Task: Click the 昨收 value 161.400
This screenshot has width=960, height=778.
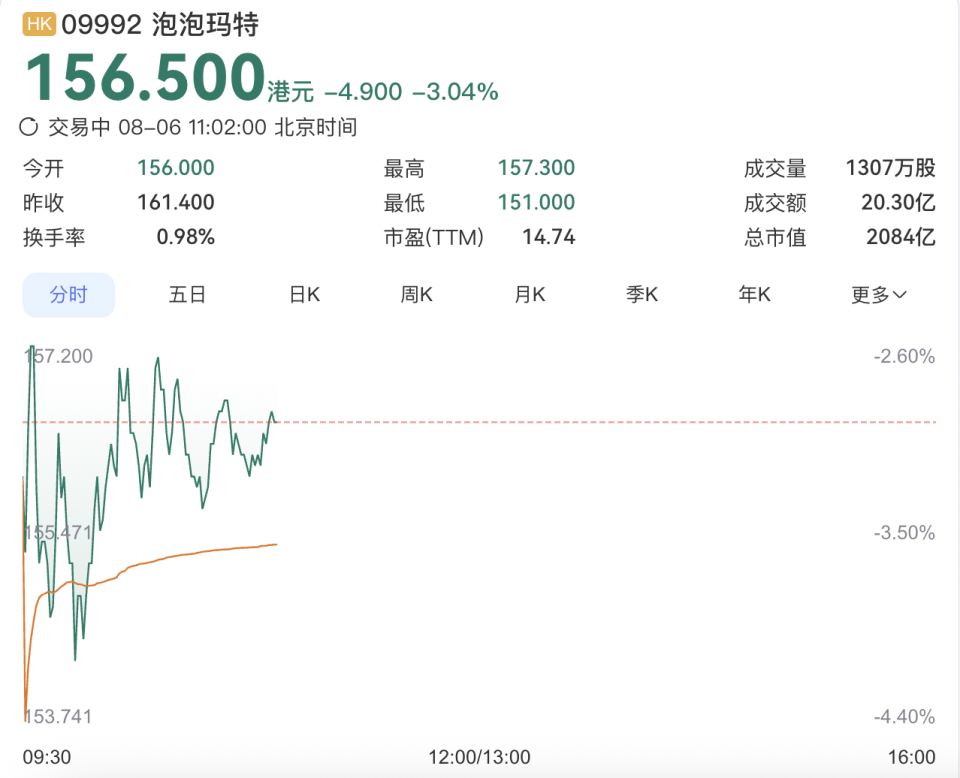Action: [x=176, y=203]
